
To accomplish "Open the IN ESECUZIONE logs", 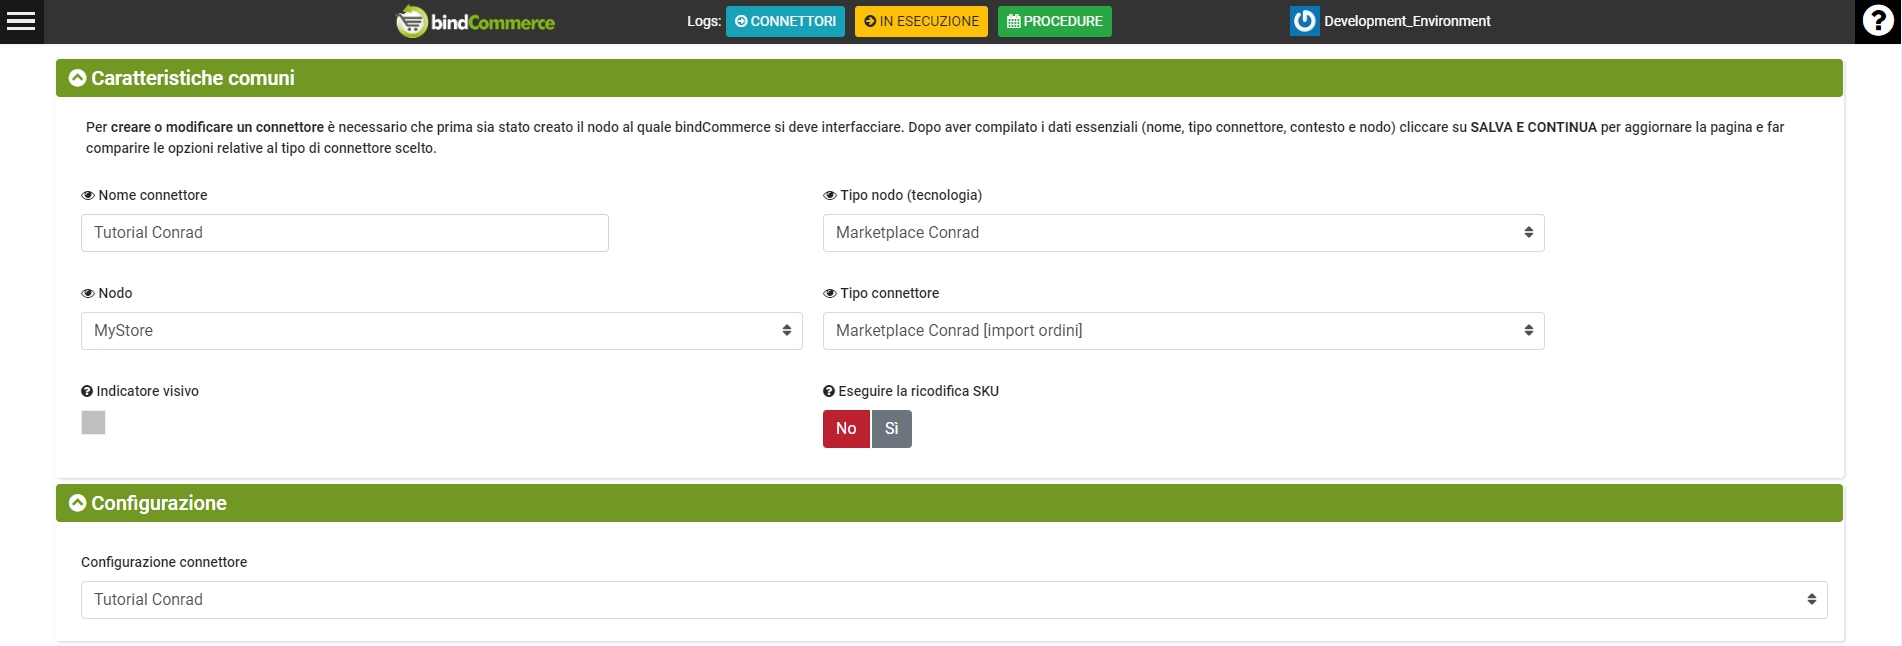I will coord(921,21).
